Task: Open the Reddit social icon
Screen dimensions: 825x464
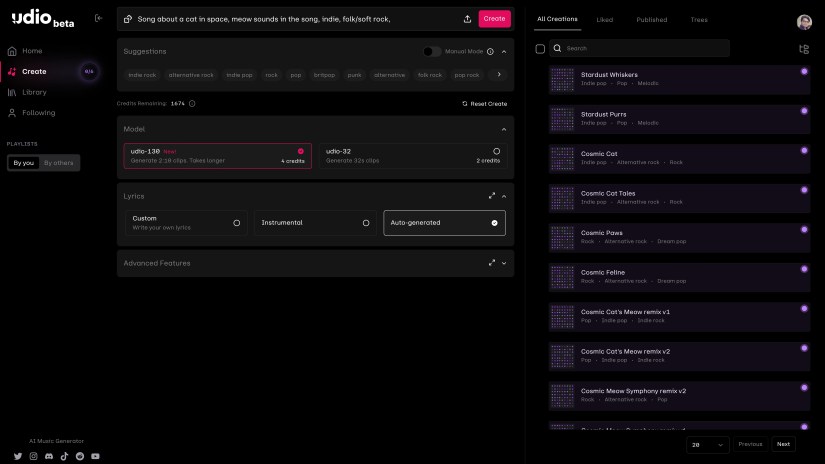Action: (x=80, y=456)
